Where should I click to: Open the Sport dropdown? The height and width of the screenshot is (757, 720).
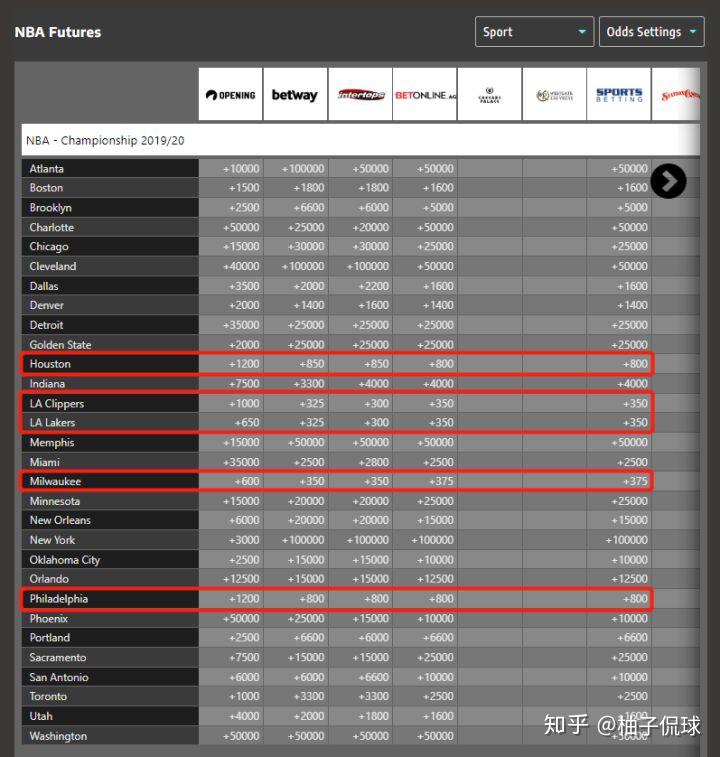[x=534, y=32]
